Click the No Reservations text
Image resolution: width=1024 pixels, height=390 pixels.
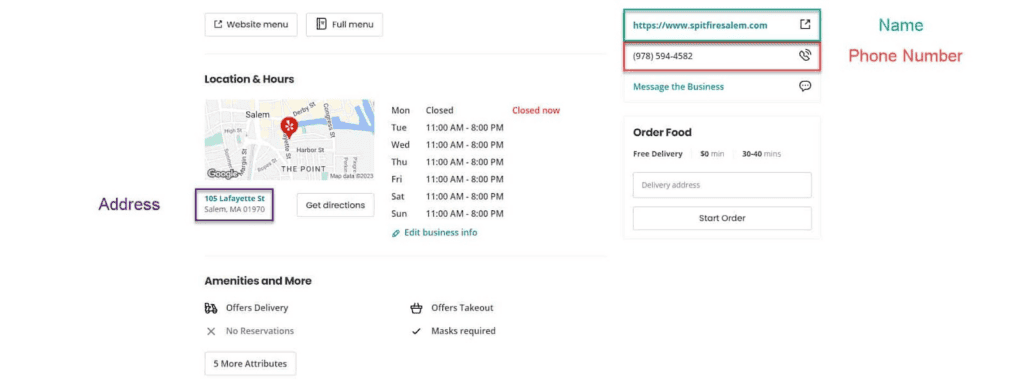point(260,331)
